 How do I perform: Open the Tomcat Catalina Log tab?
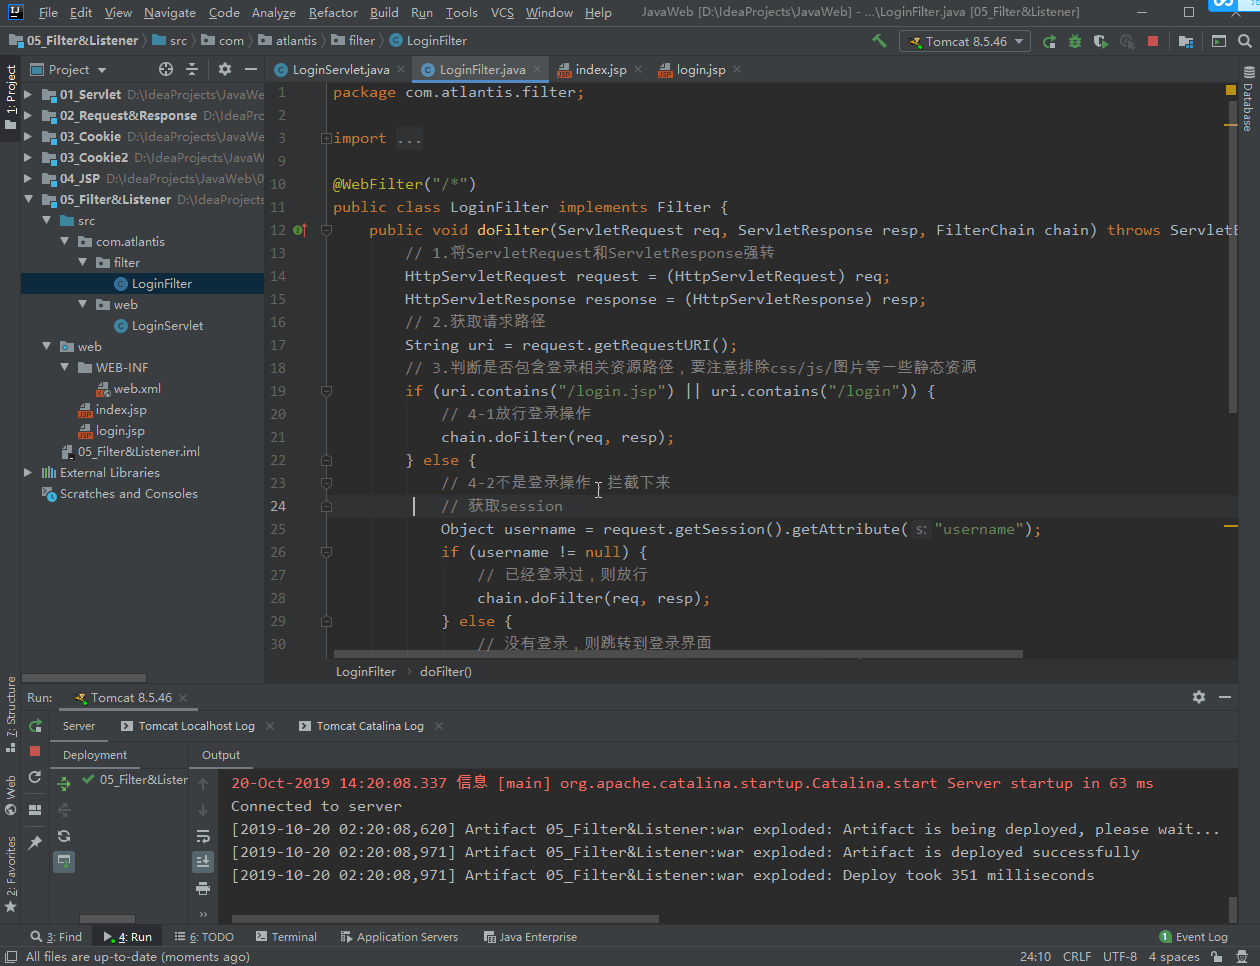tap(370, 726)
